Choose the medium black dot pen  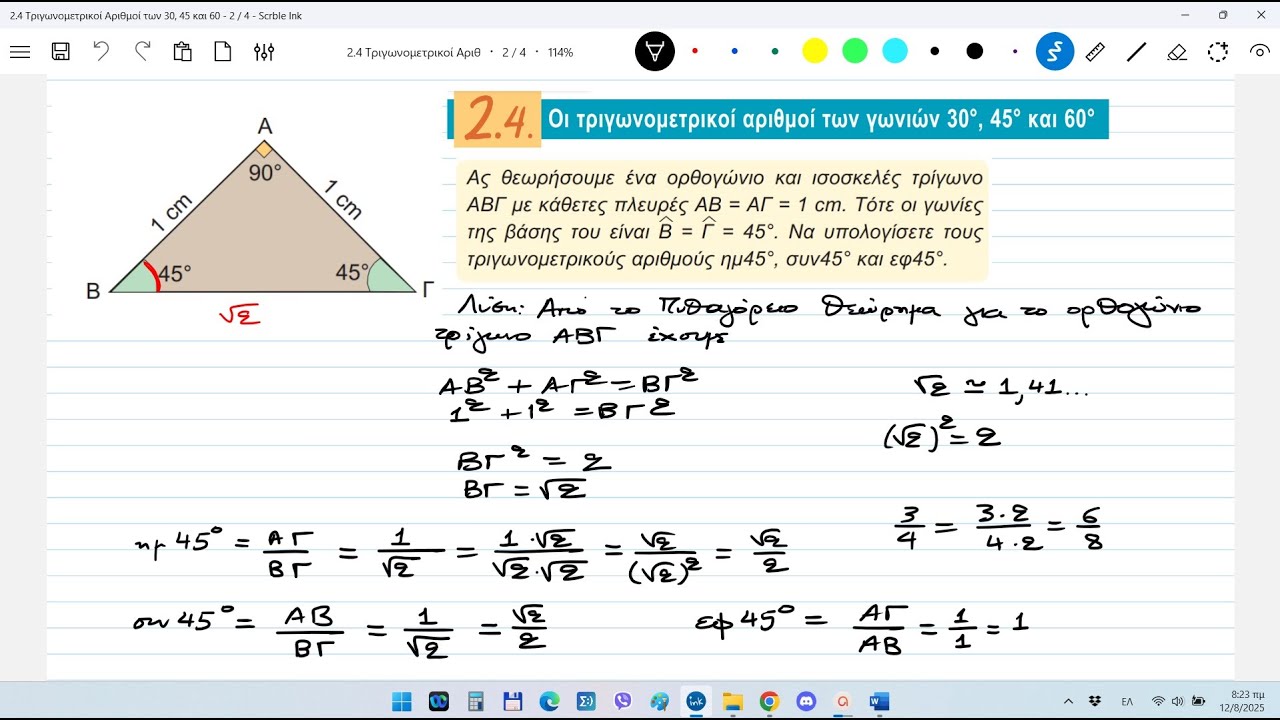[935, 51]
